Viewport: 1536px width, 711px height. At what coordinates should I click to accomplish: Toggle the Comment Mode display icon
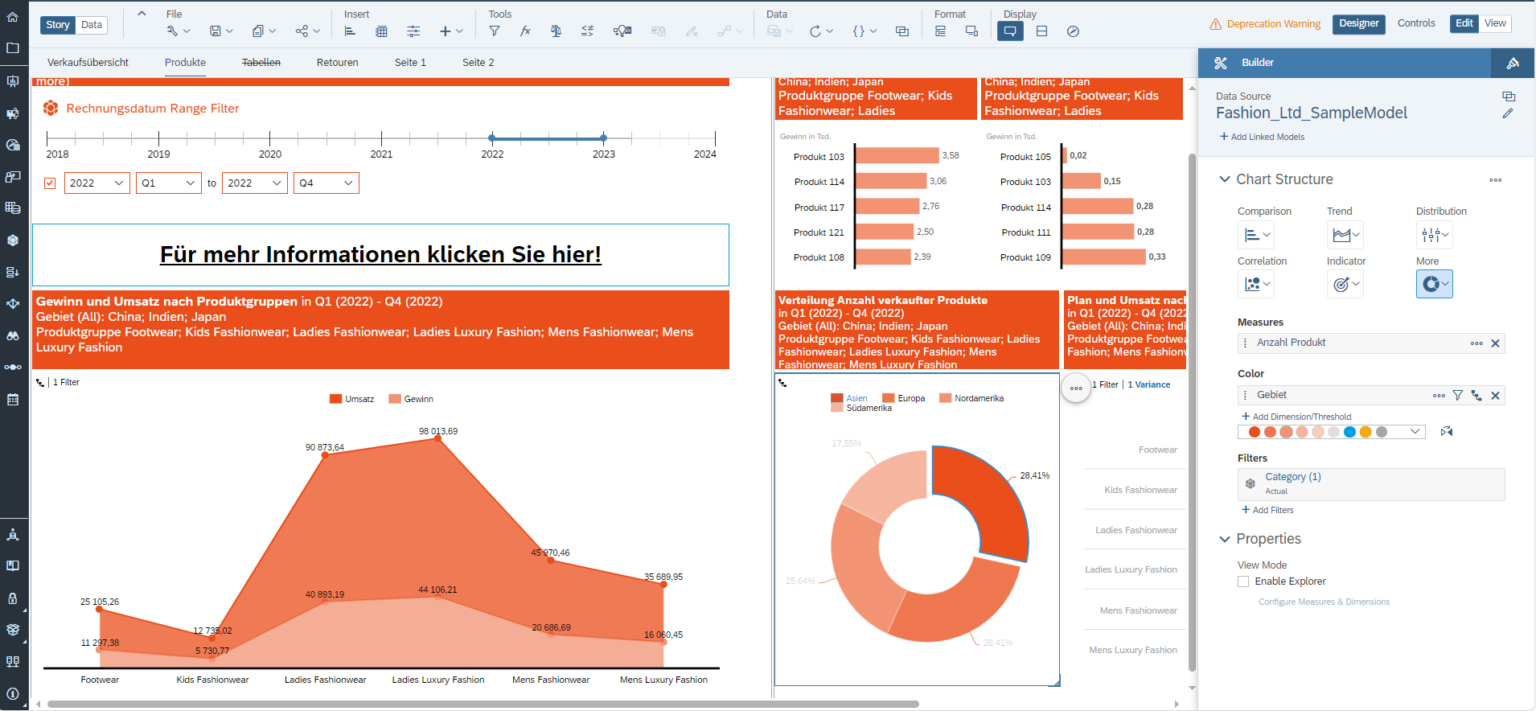pos(1010,31)
